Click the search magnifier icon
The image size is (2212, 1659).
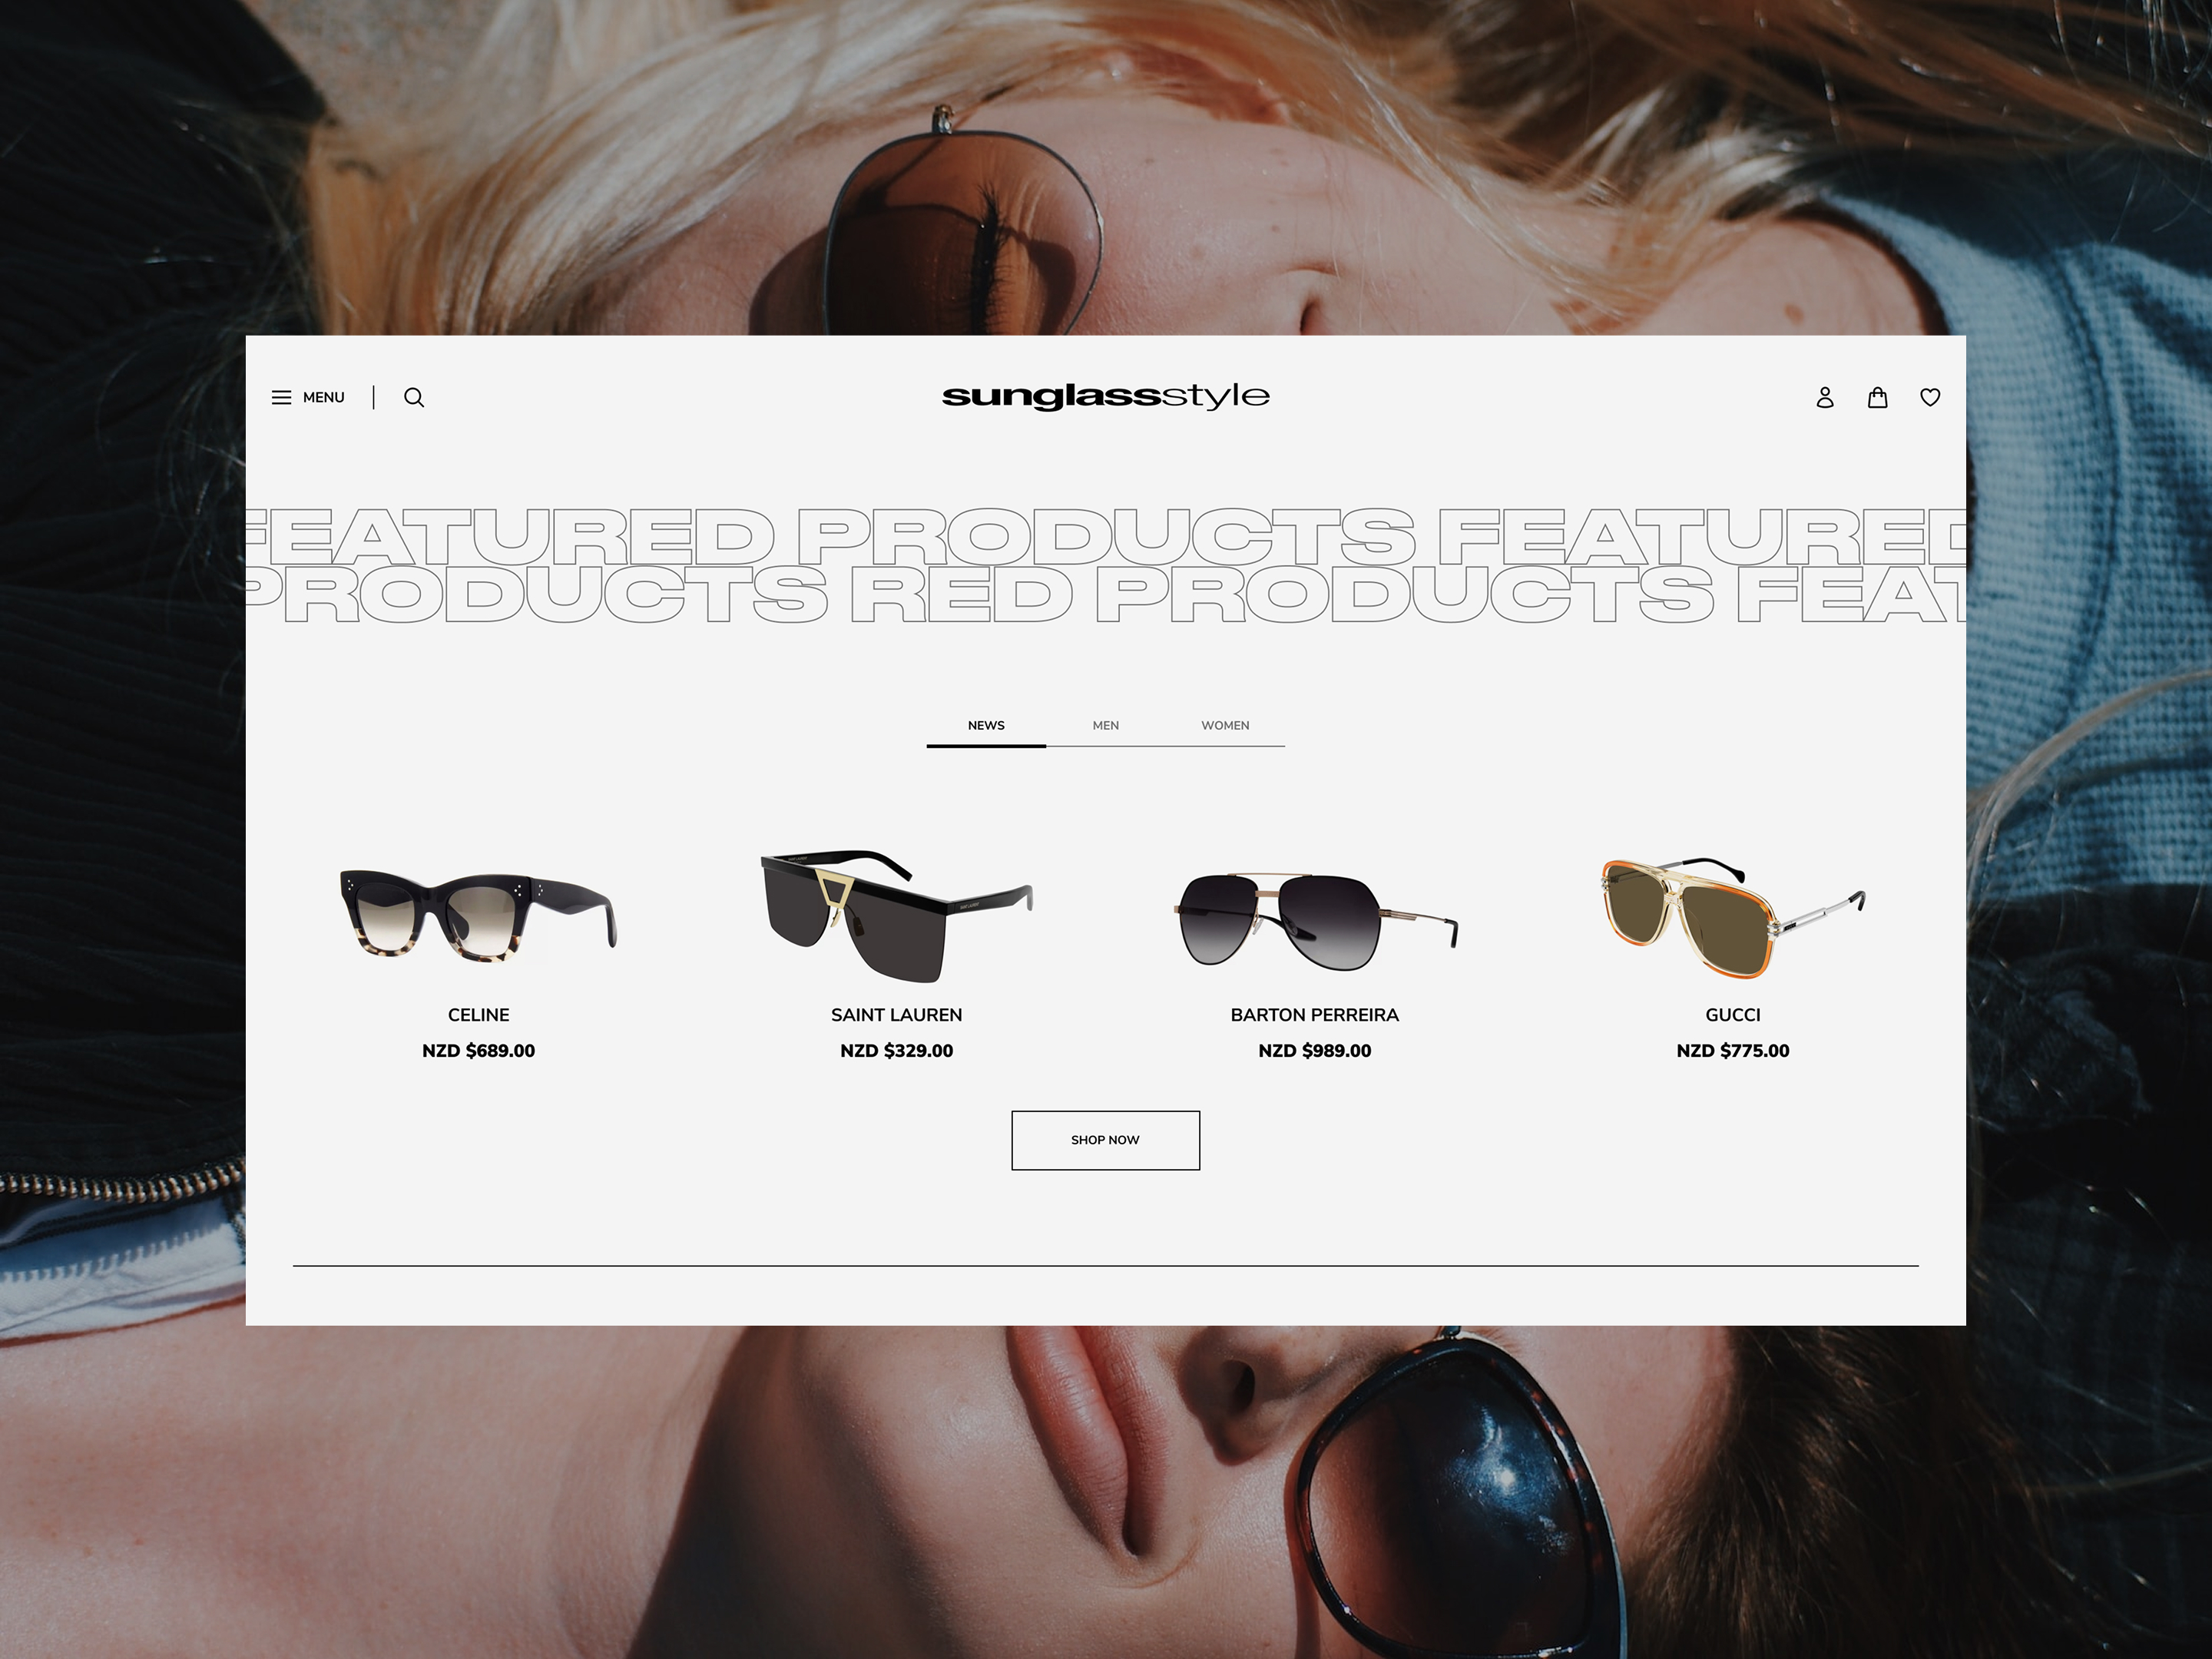click(x=414, y=397)
